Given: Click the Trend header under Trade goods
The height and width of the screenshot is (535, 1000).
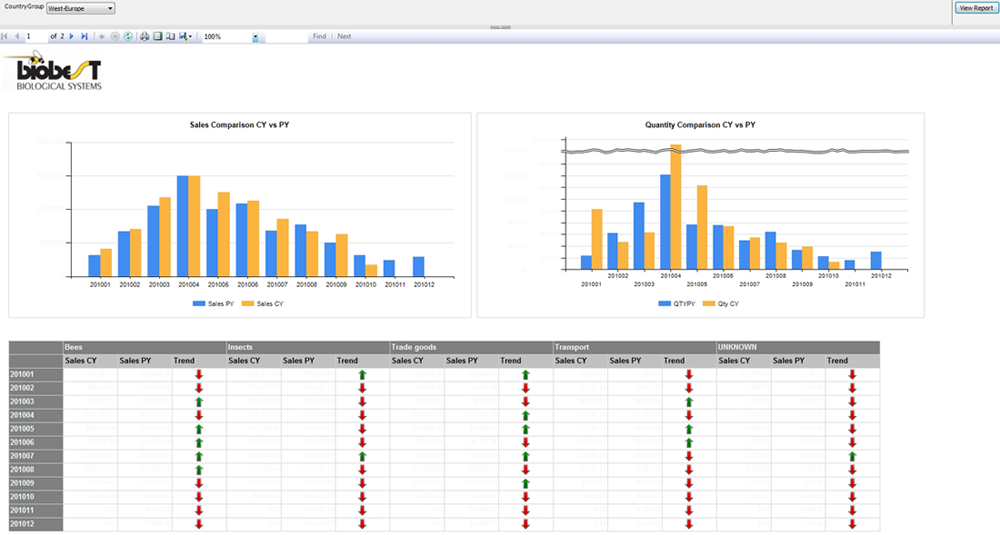Looking at the screenshot, I should (526, 361).
